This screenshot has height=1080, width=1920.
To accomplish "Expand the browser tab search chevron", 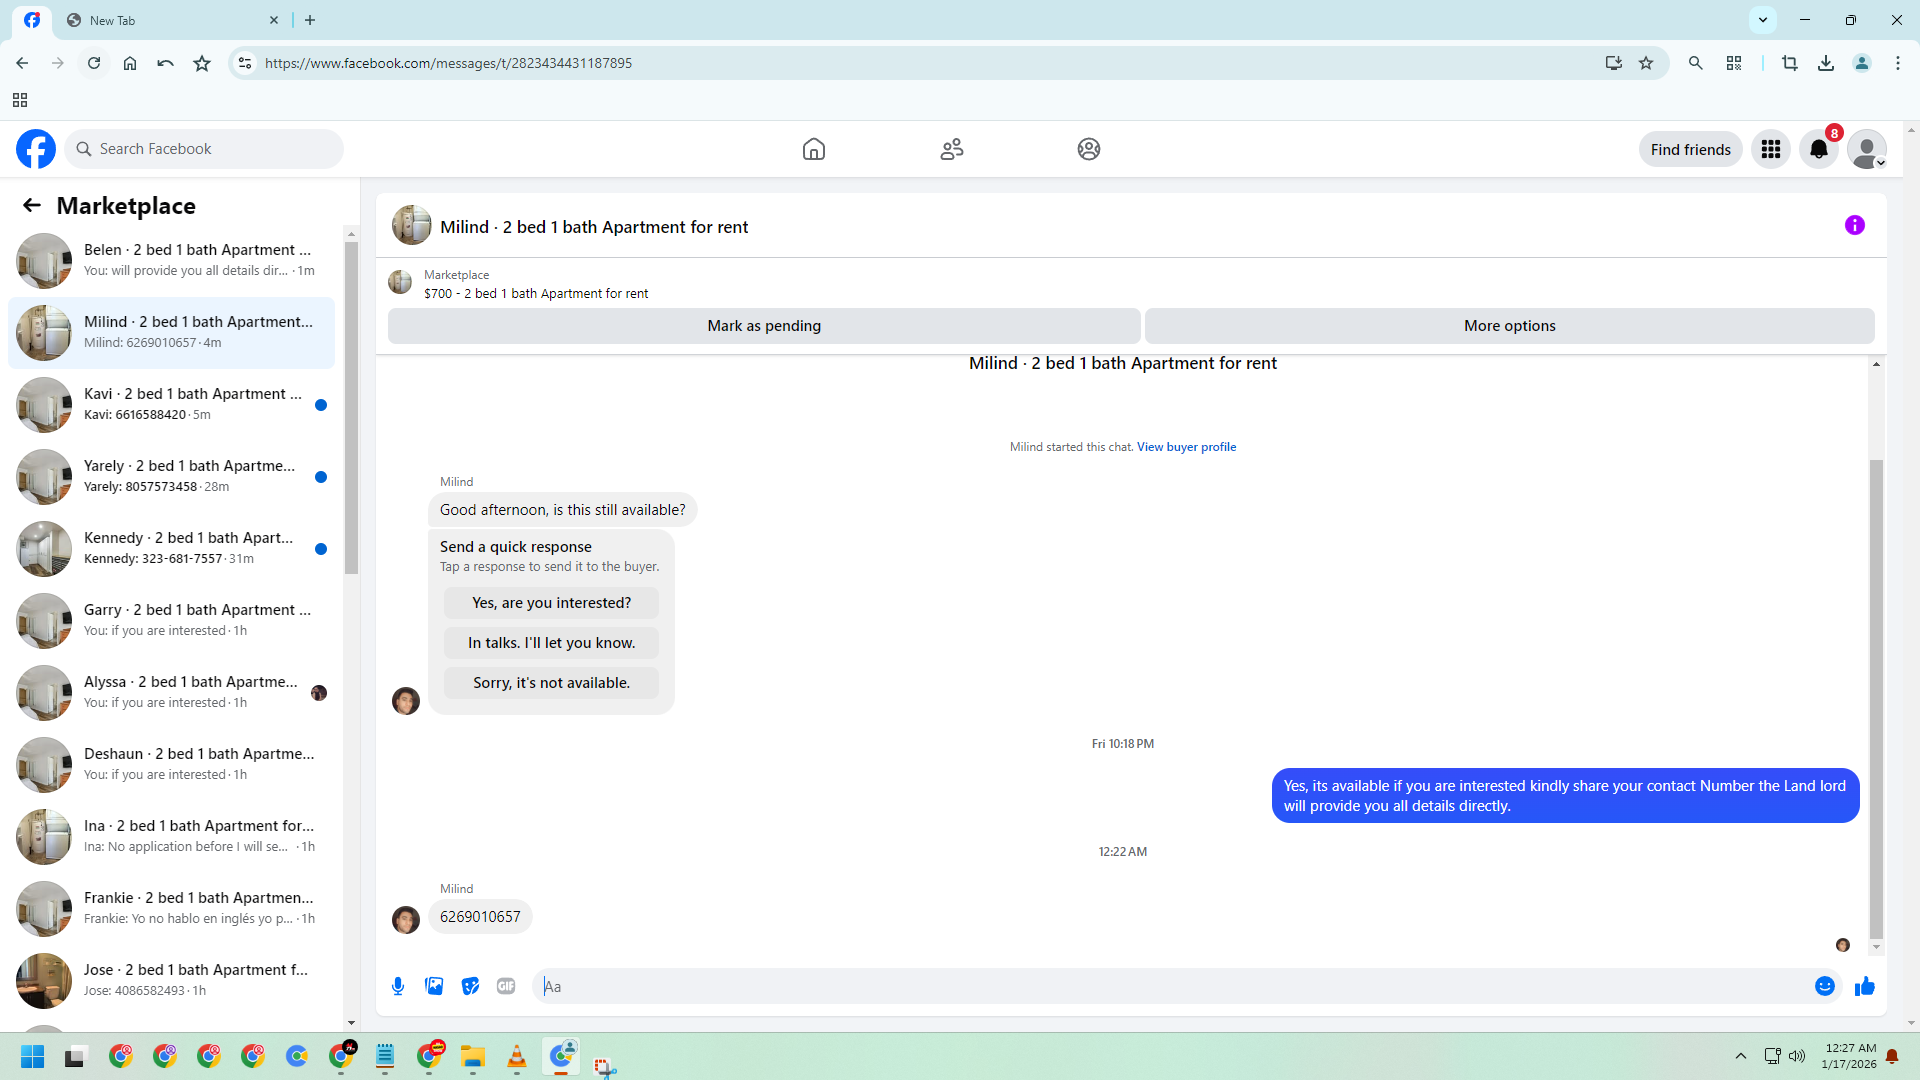I will click(x=1762, y=19).
